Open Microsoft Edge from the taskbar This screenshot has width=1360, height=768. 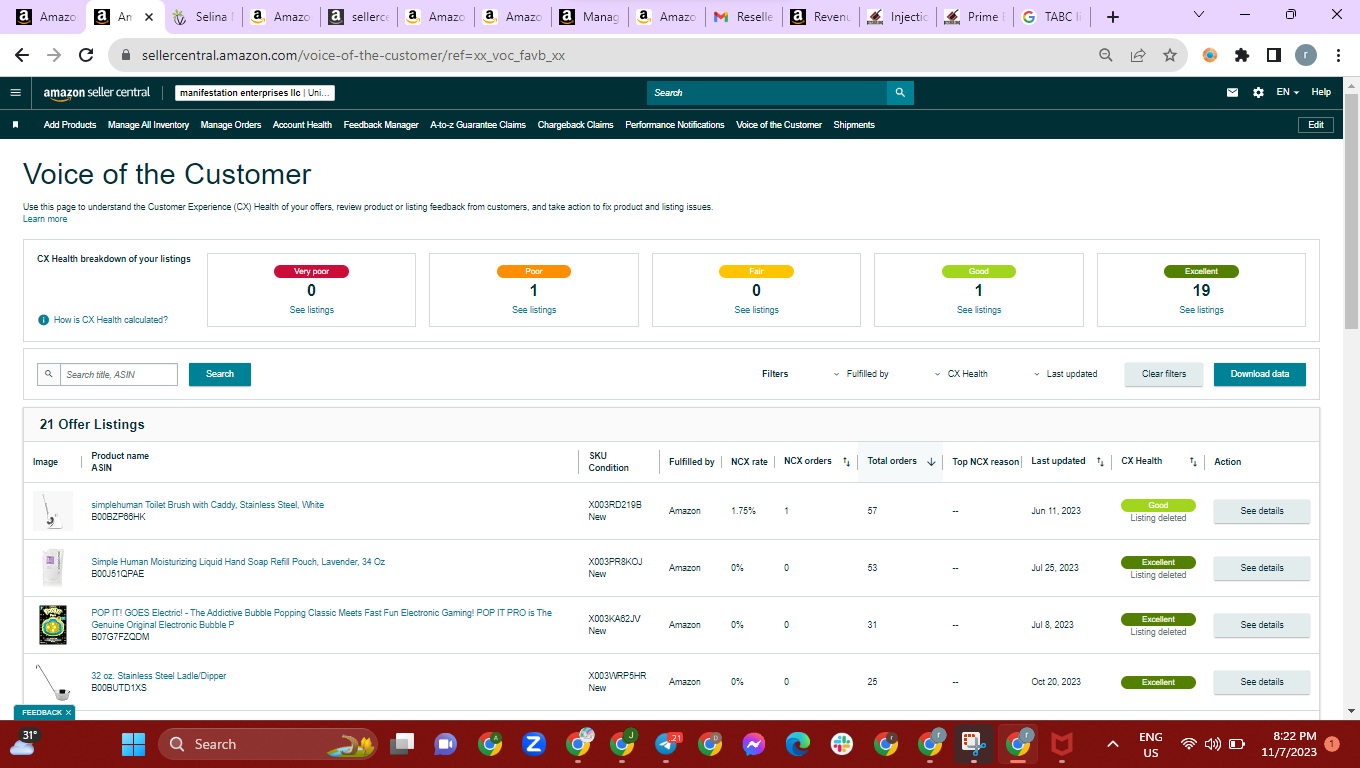pyautogui.click(x=797, y=744)
